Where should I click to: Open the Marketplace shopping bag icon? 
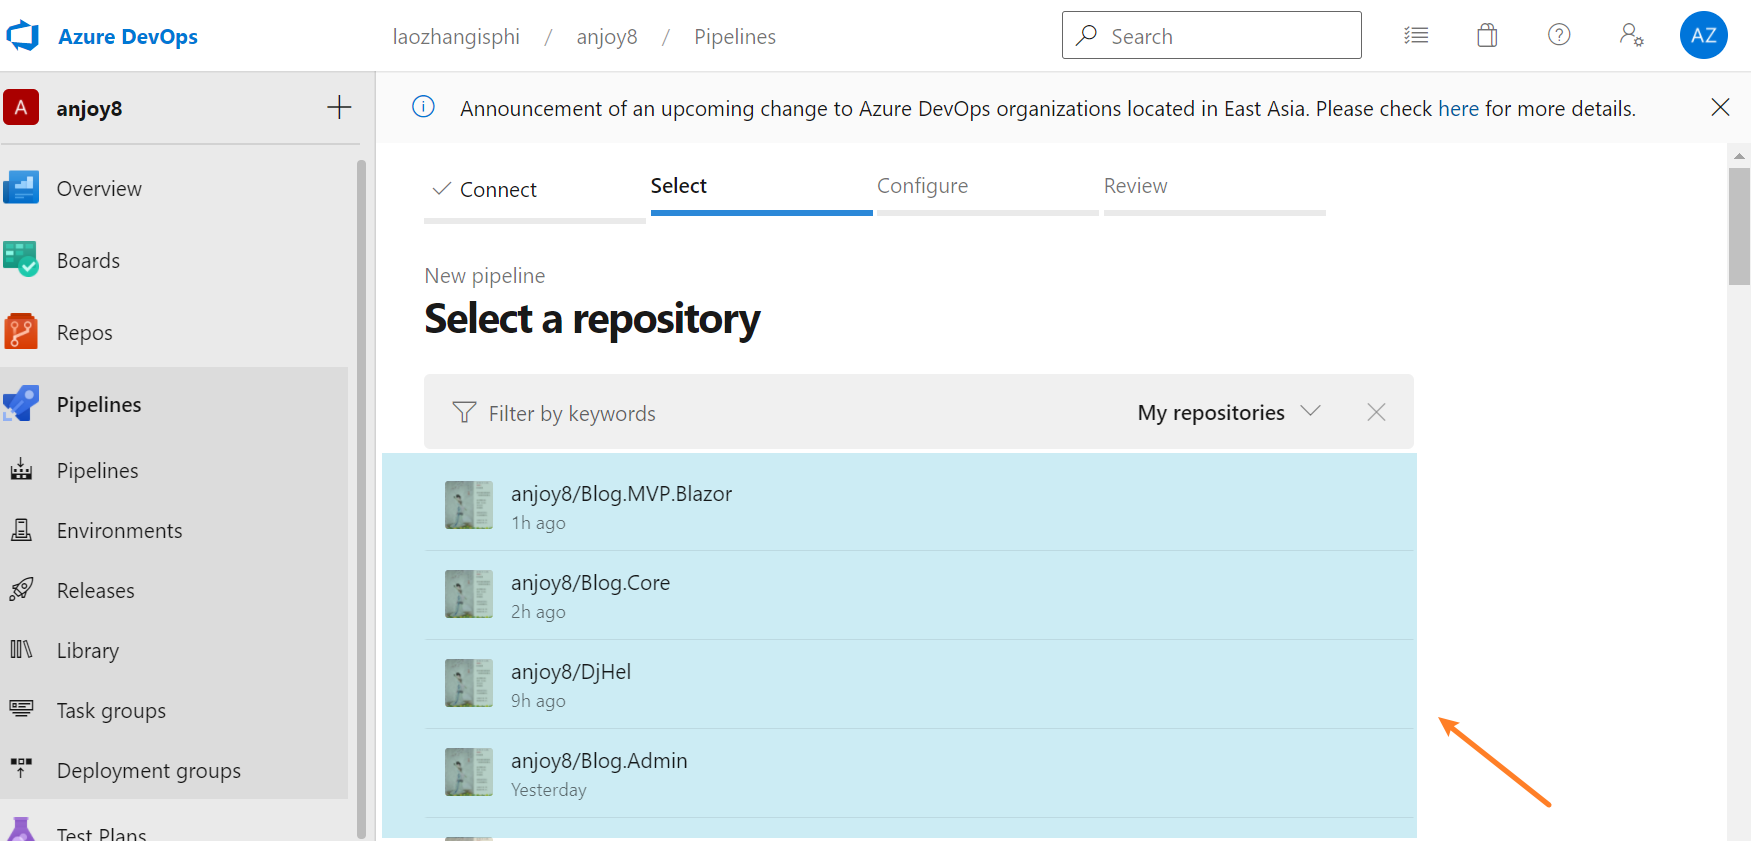click(x=1487, y=35)
